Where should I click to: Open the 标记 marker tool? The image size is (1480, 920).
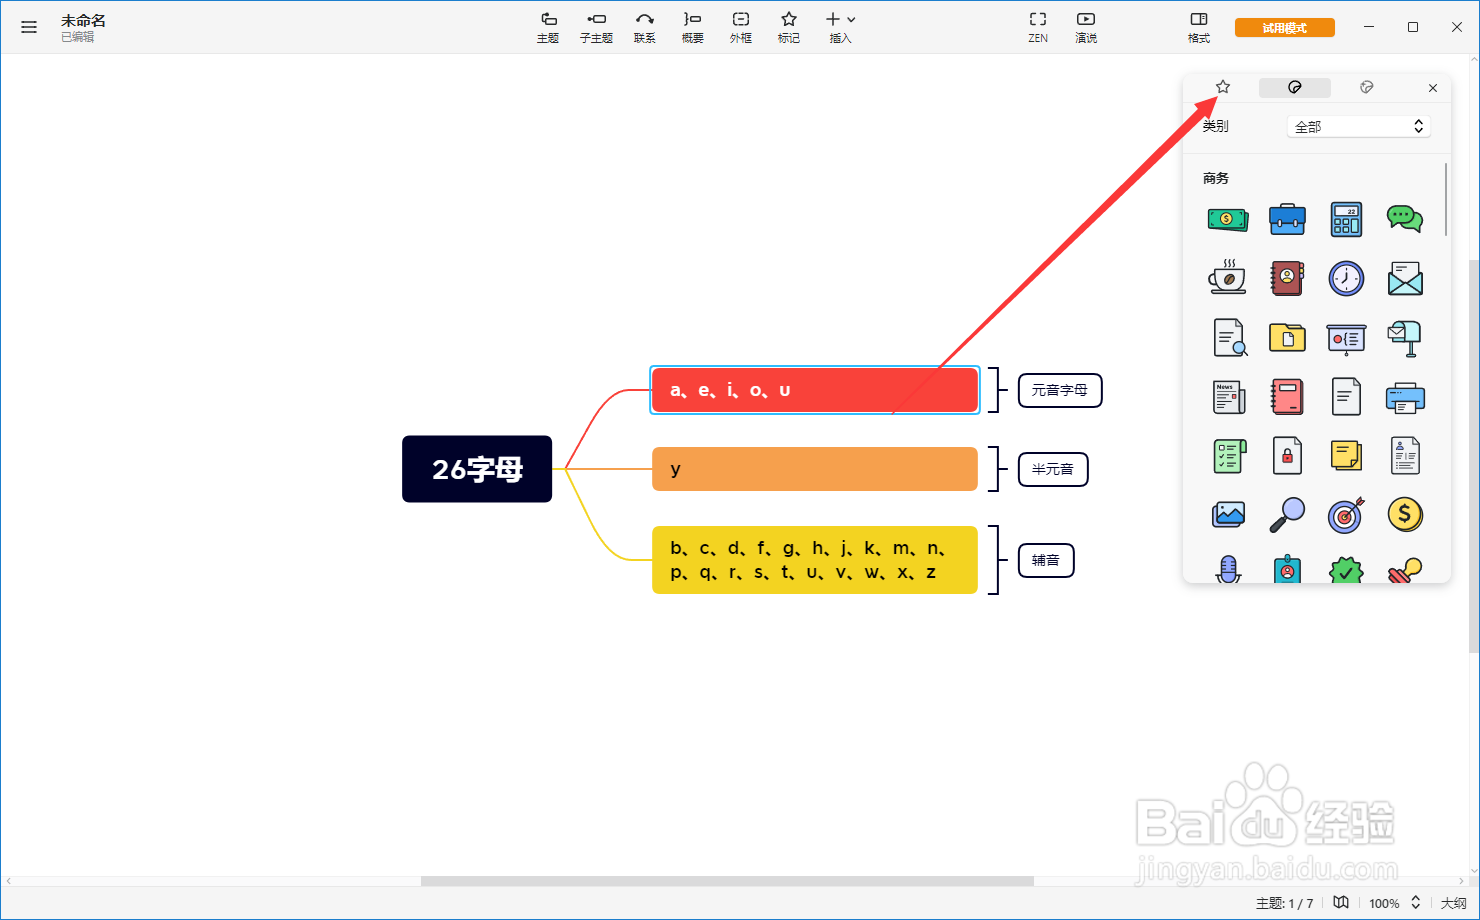point(789,28)
